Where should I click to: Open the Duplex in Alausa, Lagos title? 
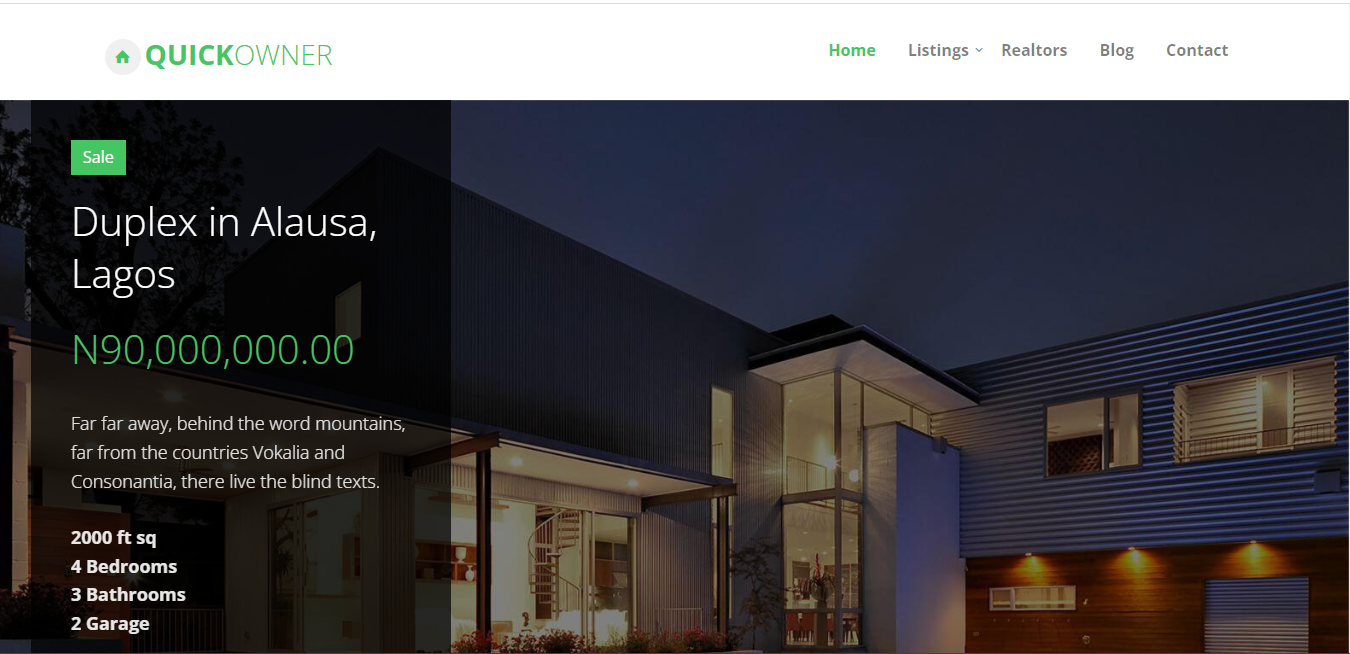(224, 247)
